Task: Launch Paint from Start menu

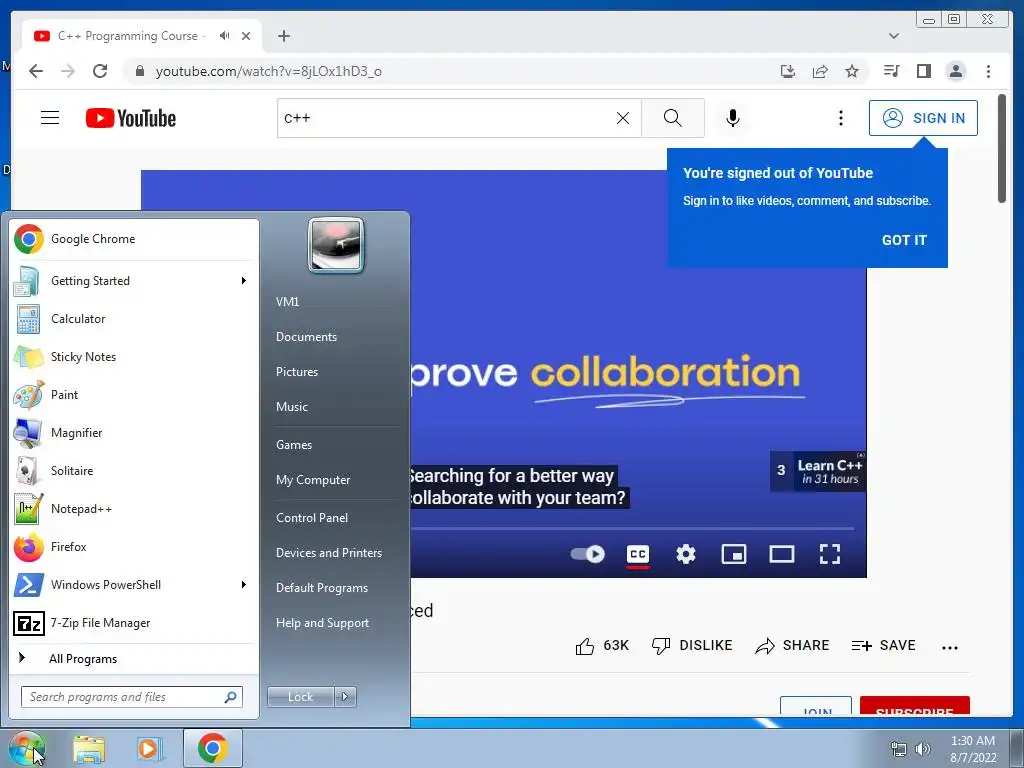Action: pyautogui.click(x=133, y=394)
